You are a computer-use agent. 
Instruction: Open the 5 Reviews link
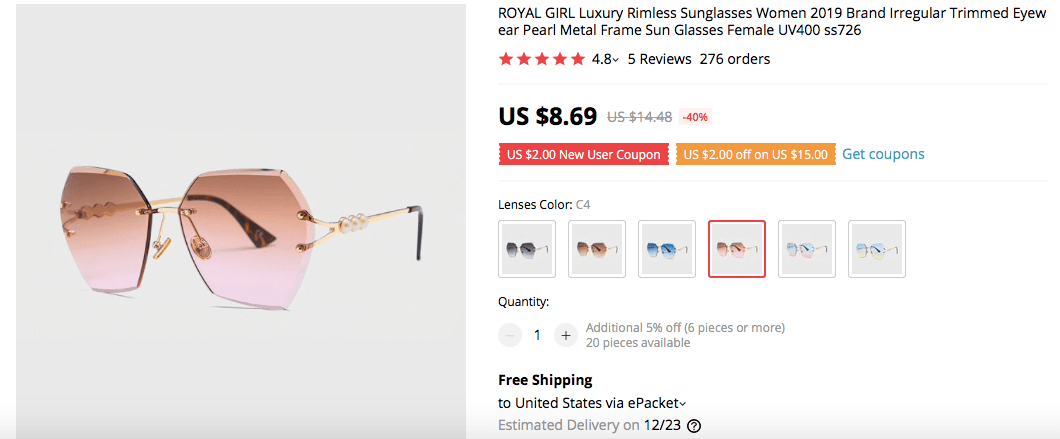[x=659, y=59]
